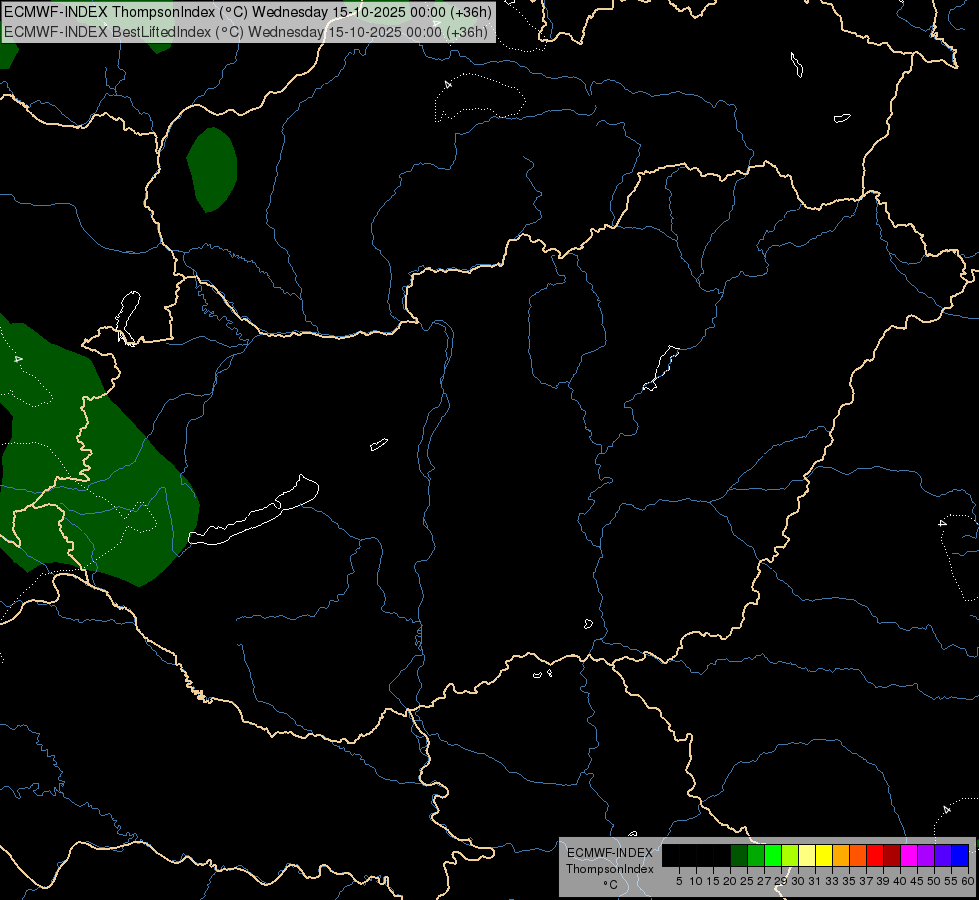
Task: Click the legend value label 50
Action: click(933, 881)
